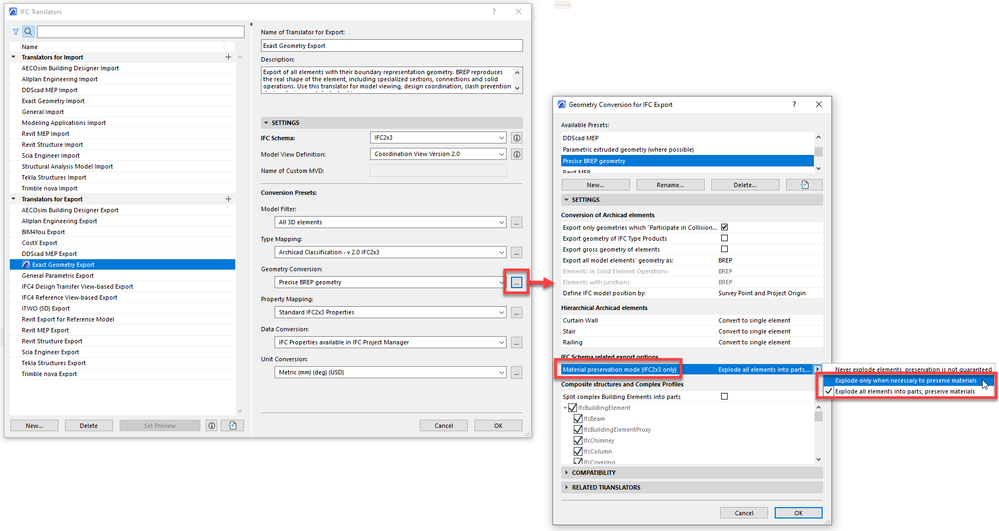
Task: Click the help question mark in IFC Translators title bar
Action: [x=494, y=11]
